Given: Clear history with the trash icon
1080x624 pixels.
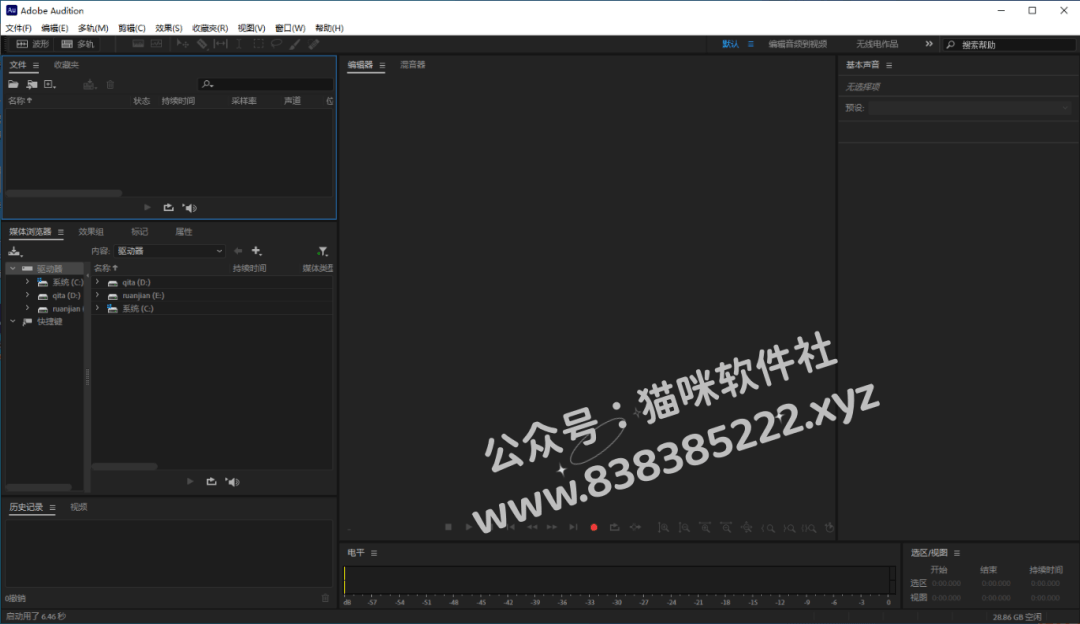Looking at the screenshot, I should (x=325, y=598).
